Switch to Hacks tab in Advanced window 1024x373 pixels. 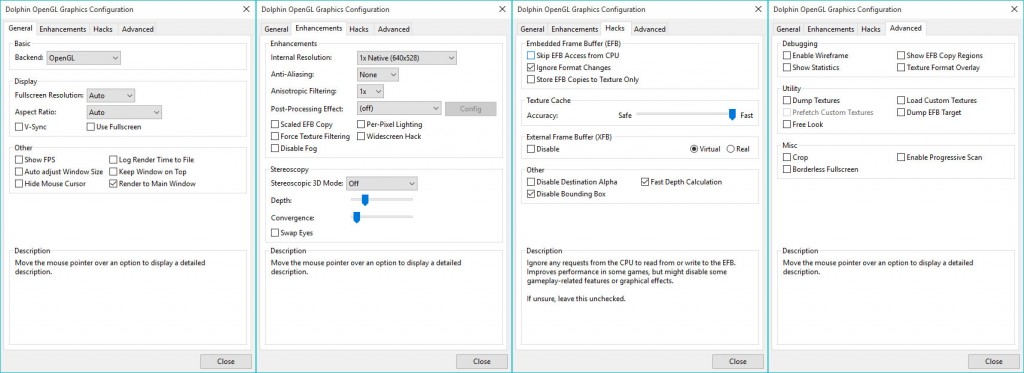871,29
